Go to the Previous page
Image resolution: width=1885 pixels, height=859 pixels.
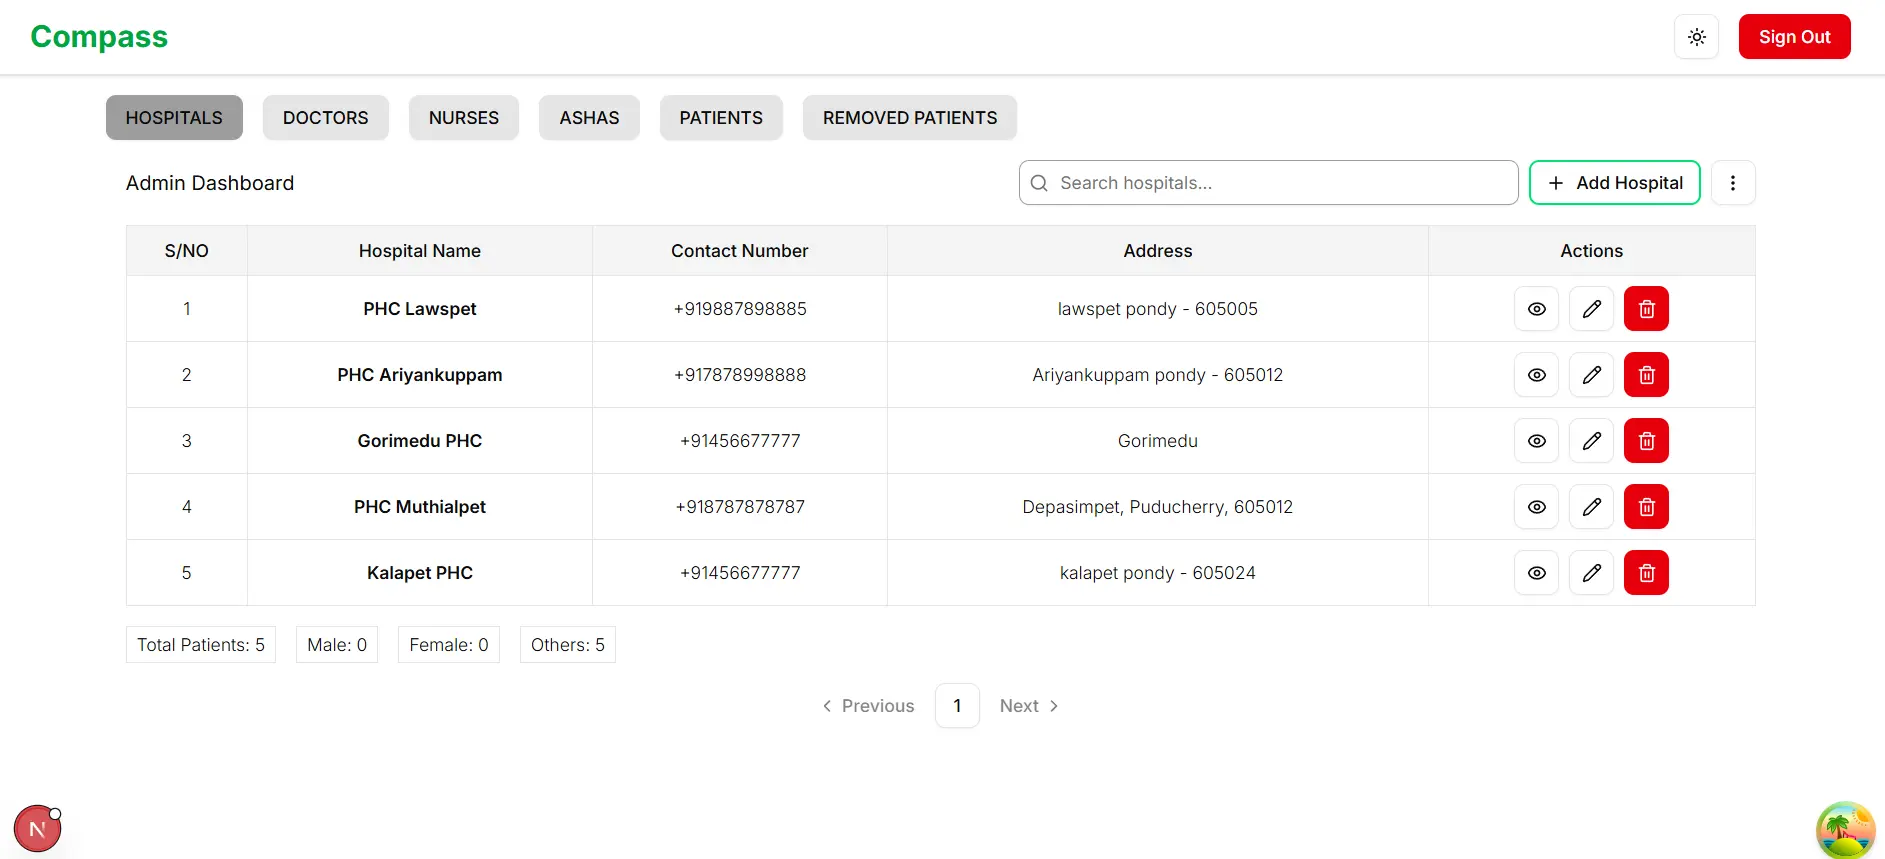(x=868, y=706)
